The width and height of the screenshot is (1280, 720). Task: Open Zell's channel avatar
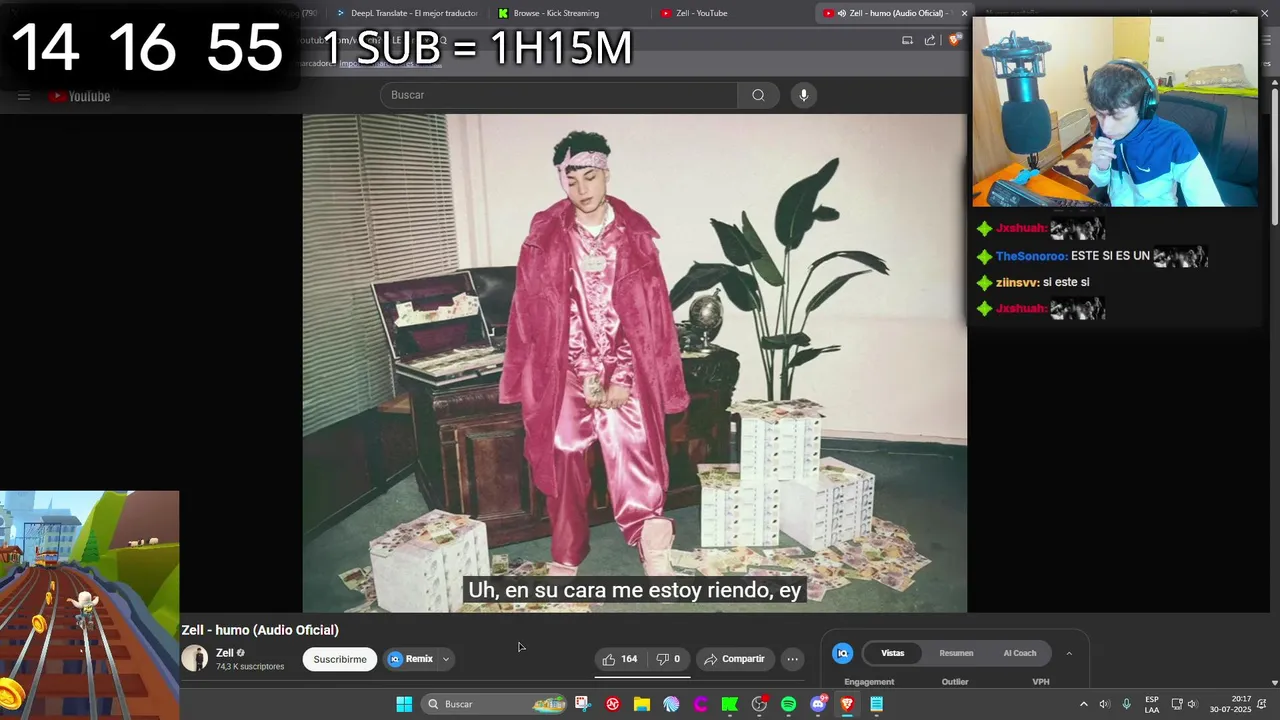194,658
